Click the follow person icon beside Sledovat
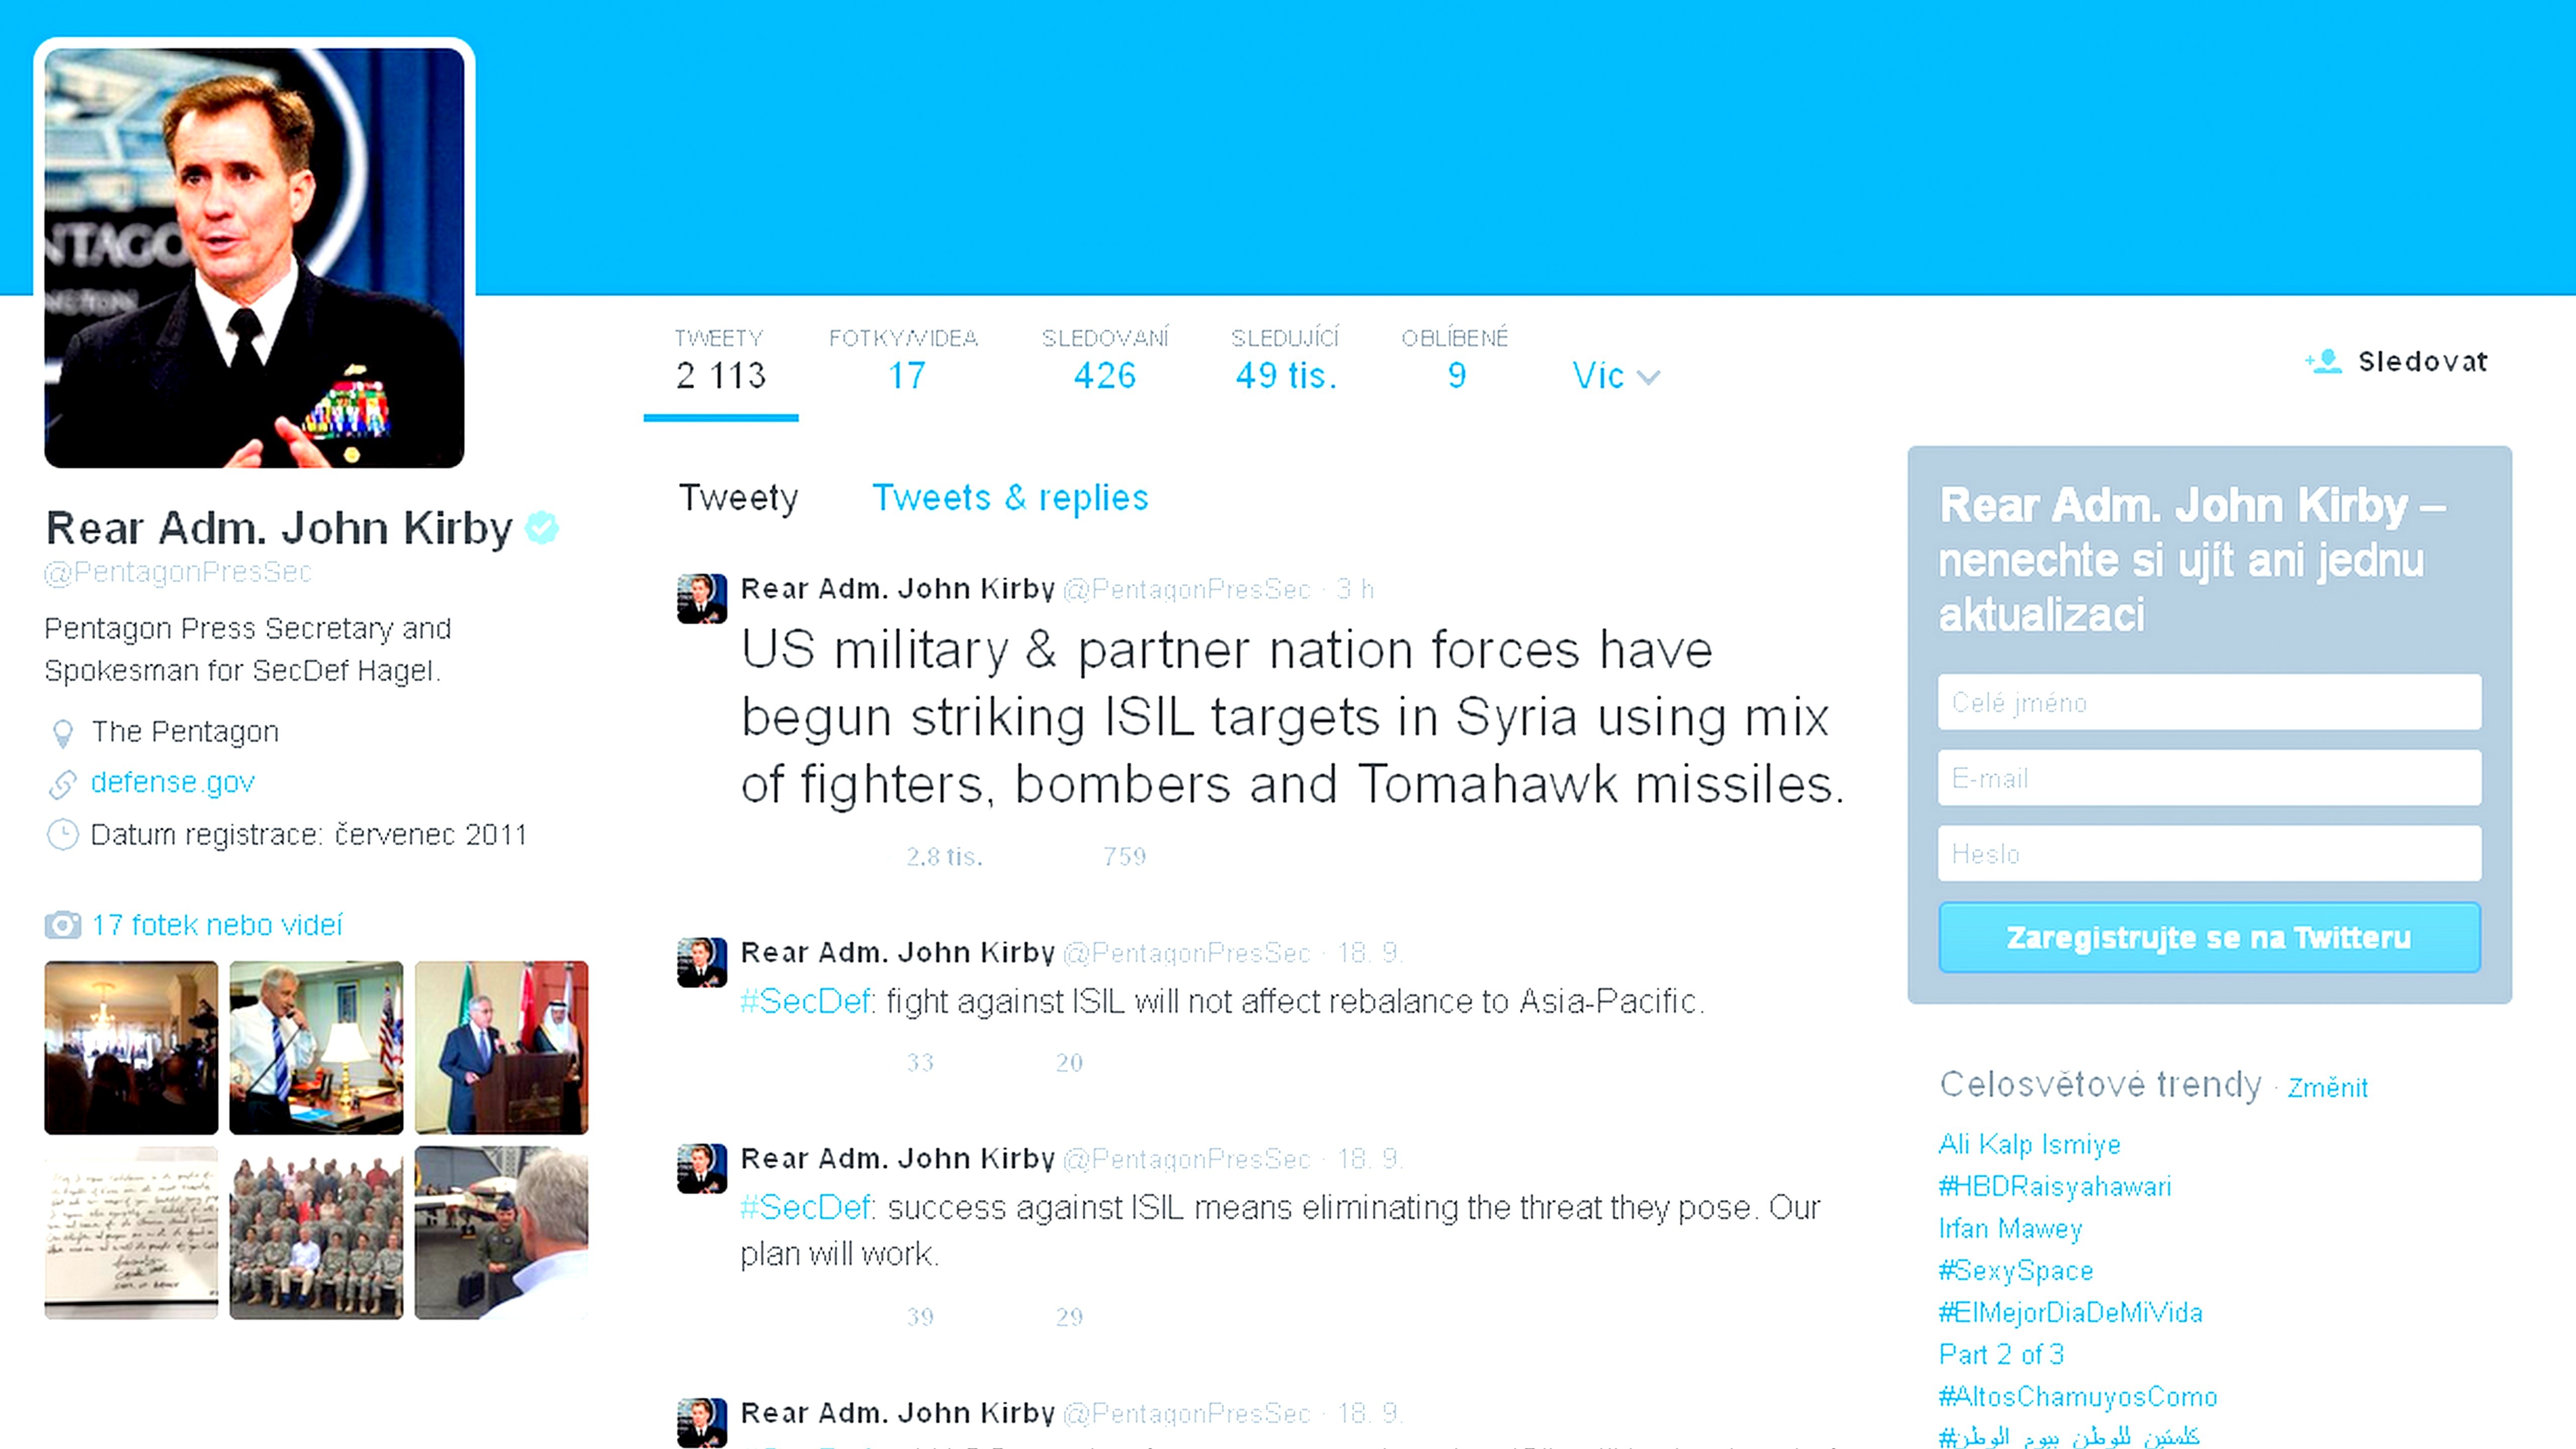Image resolution: width=2576 pixels, height=1449 pixels. 2324,361
